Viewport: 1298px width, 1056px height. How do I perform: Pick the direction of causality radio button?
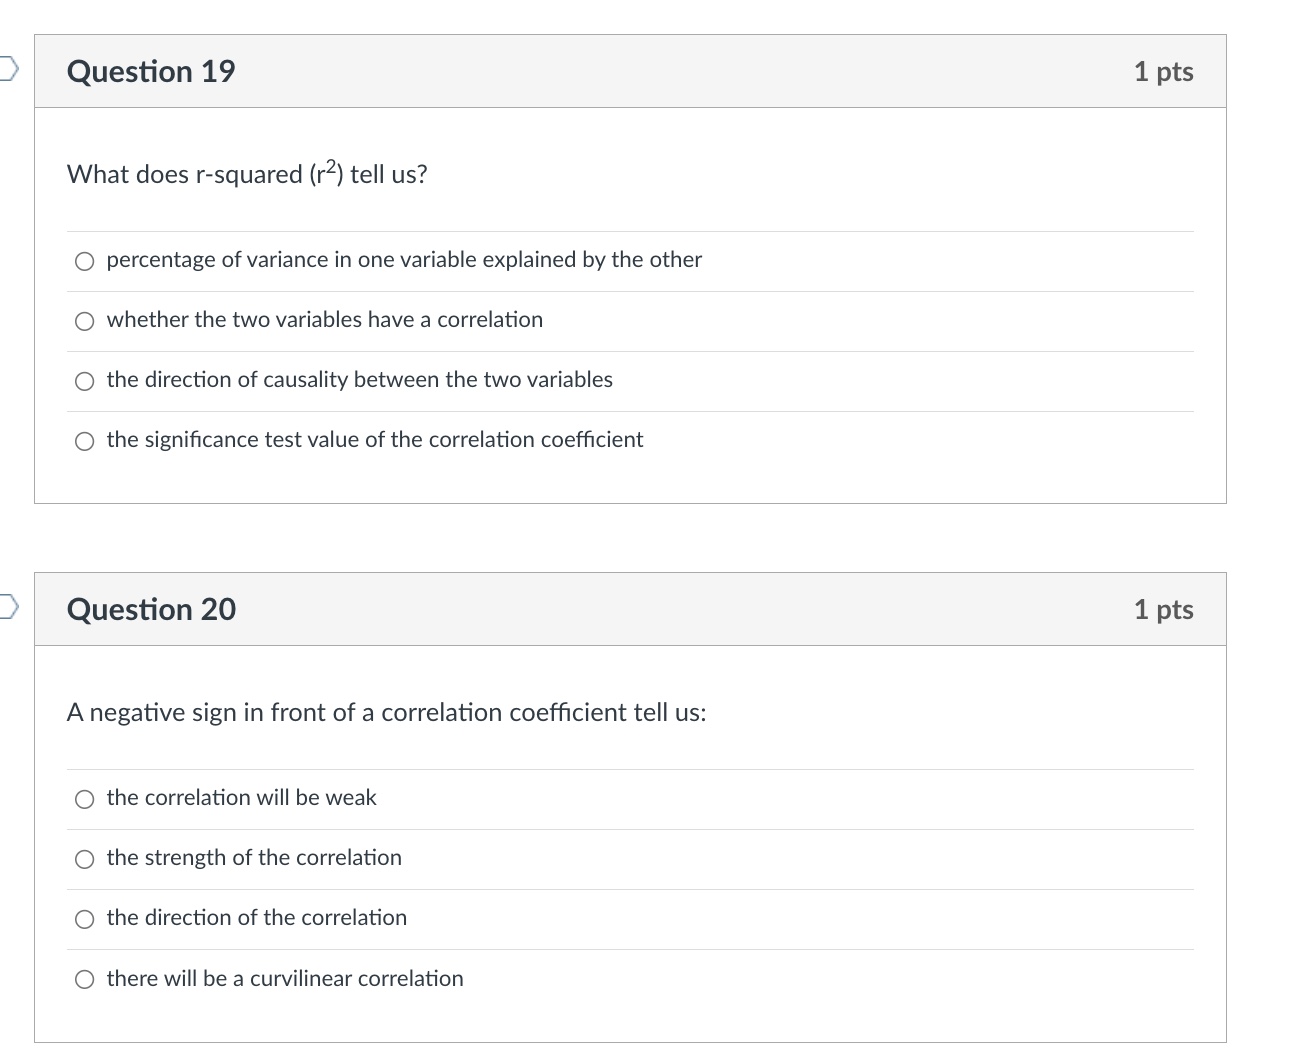85,381
